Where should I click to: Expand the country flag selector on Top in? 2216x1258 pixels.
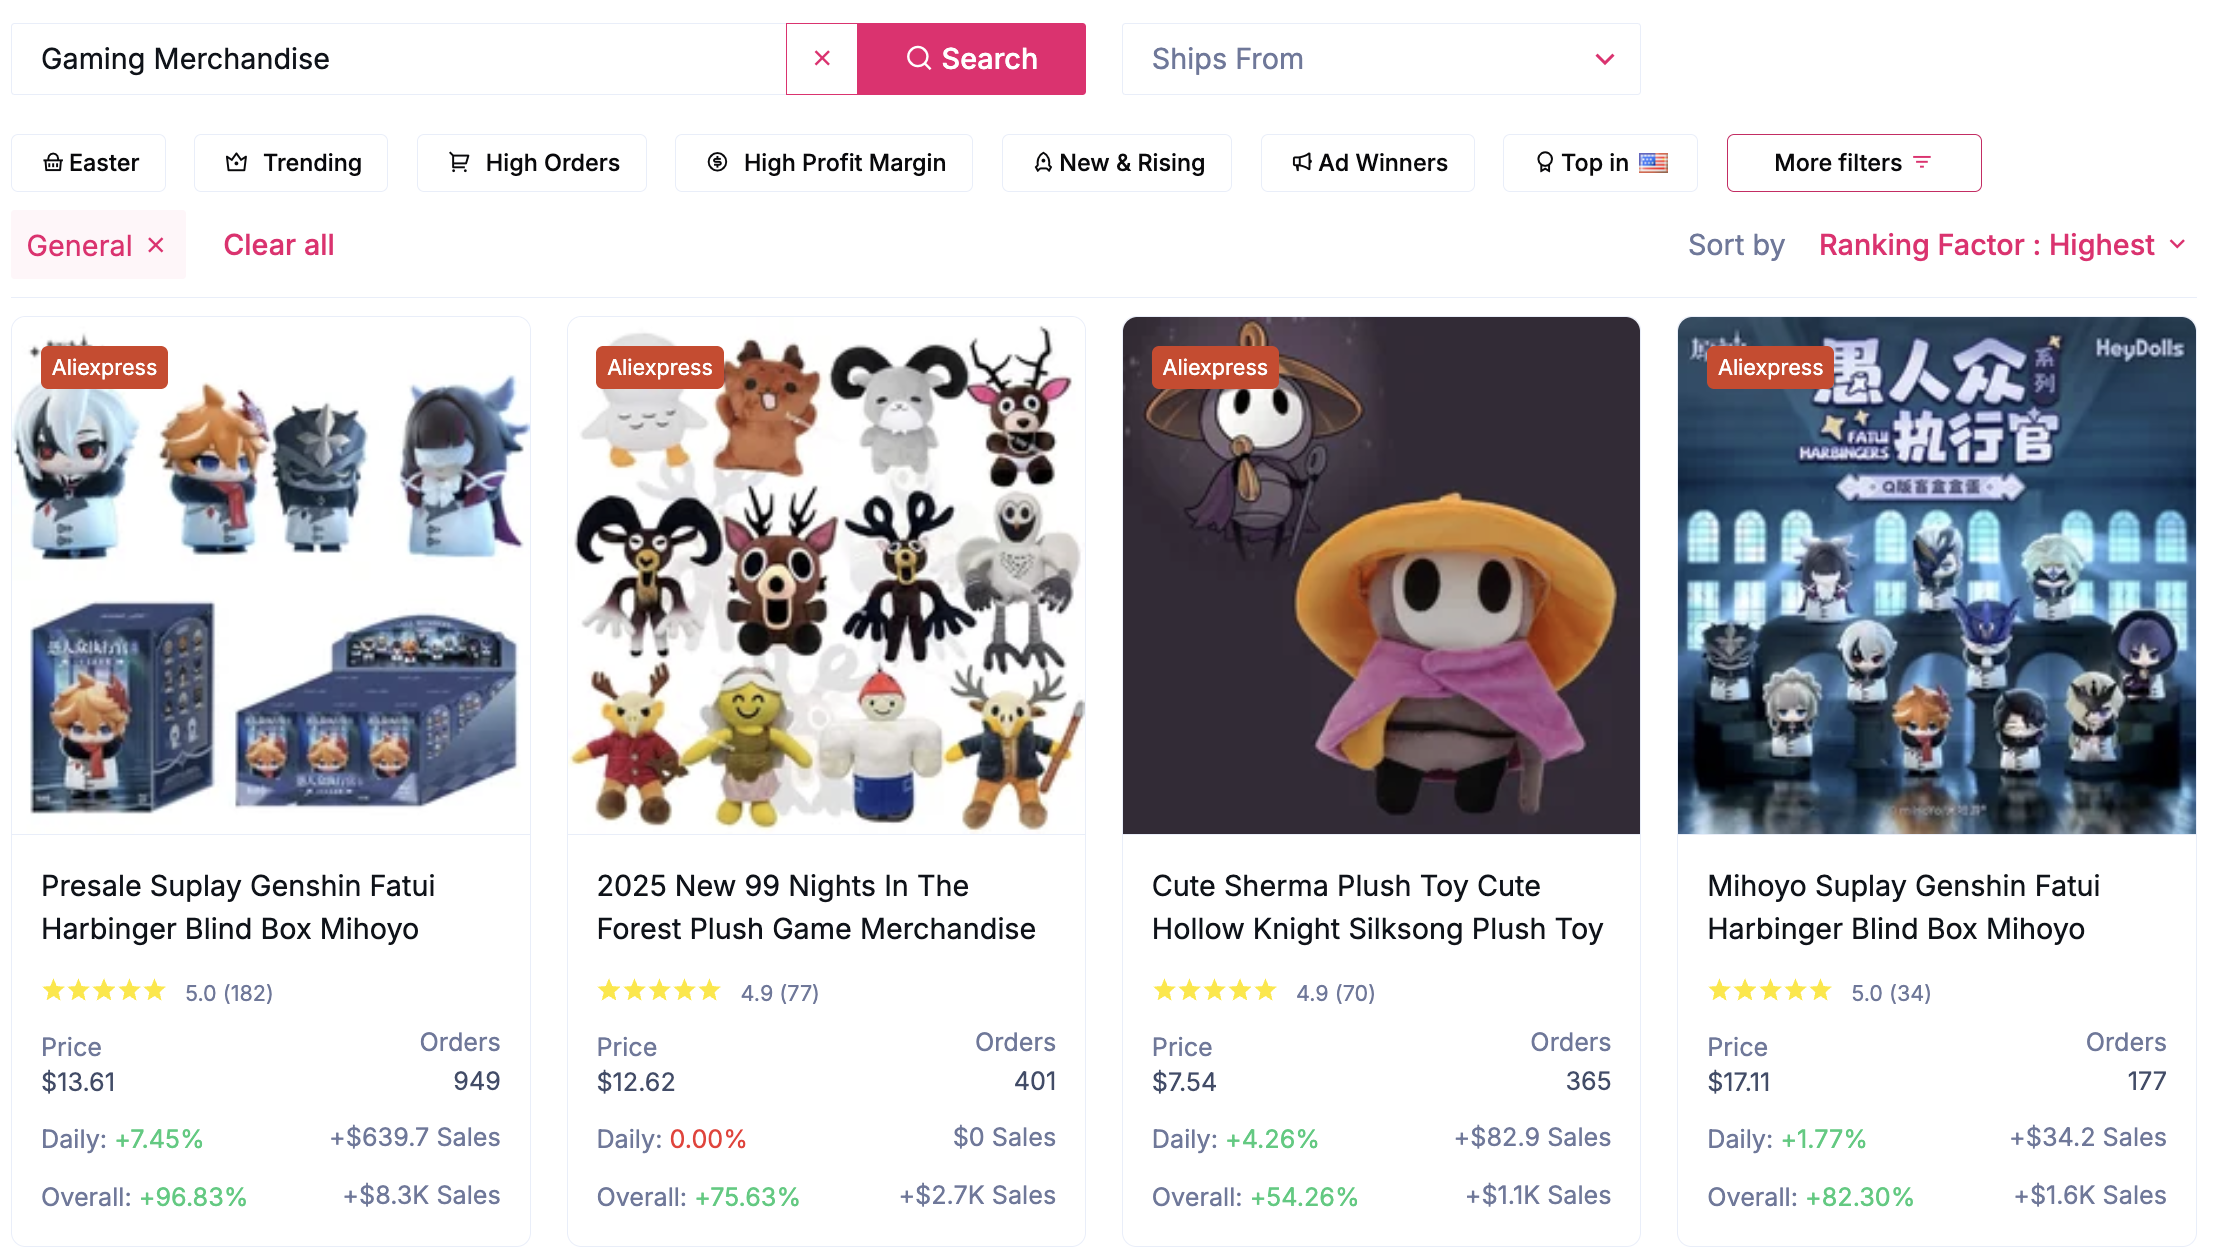tap(1654, 162)
